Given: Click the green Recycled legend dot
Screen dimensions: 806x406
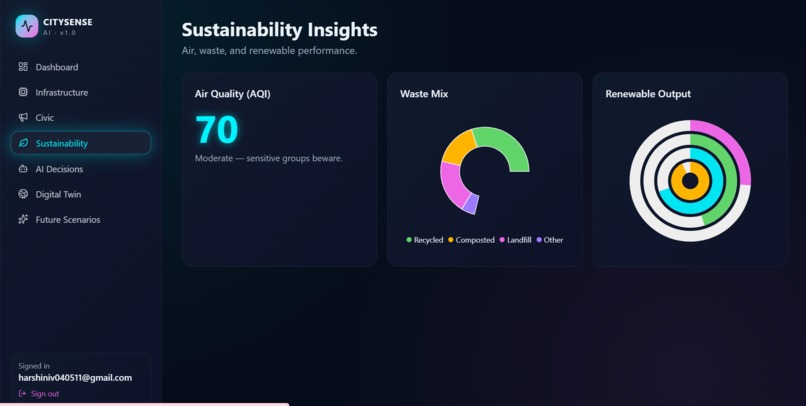Looking at the screenshot, I should coord(409,240).
